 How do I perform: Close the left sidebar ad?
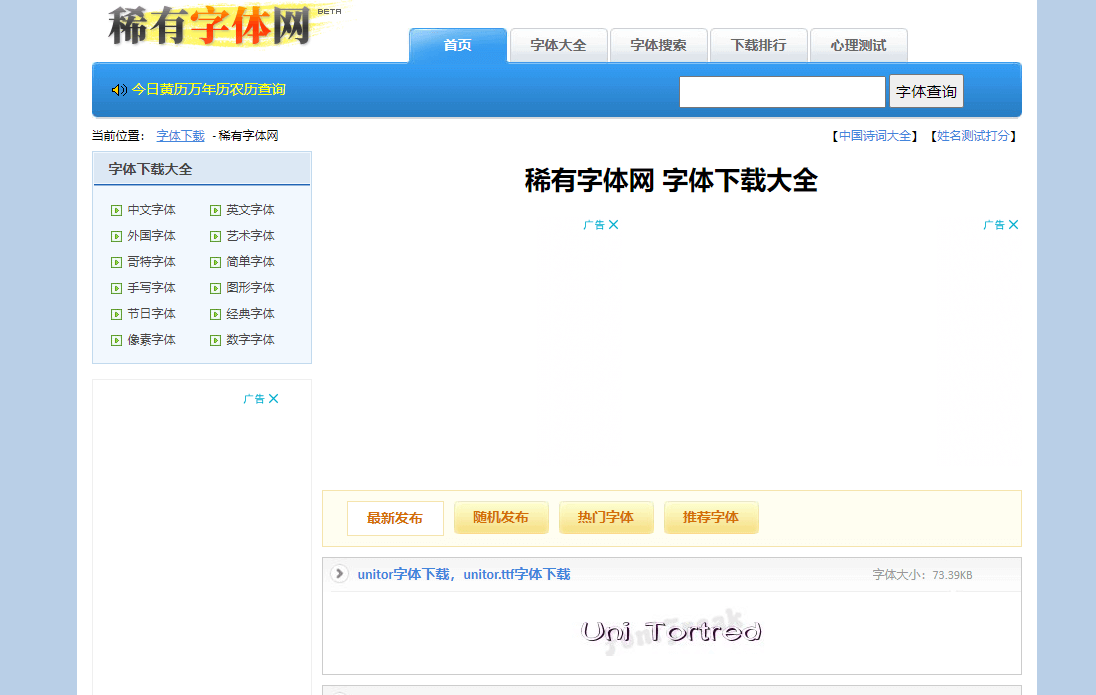[274, 399]
